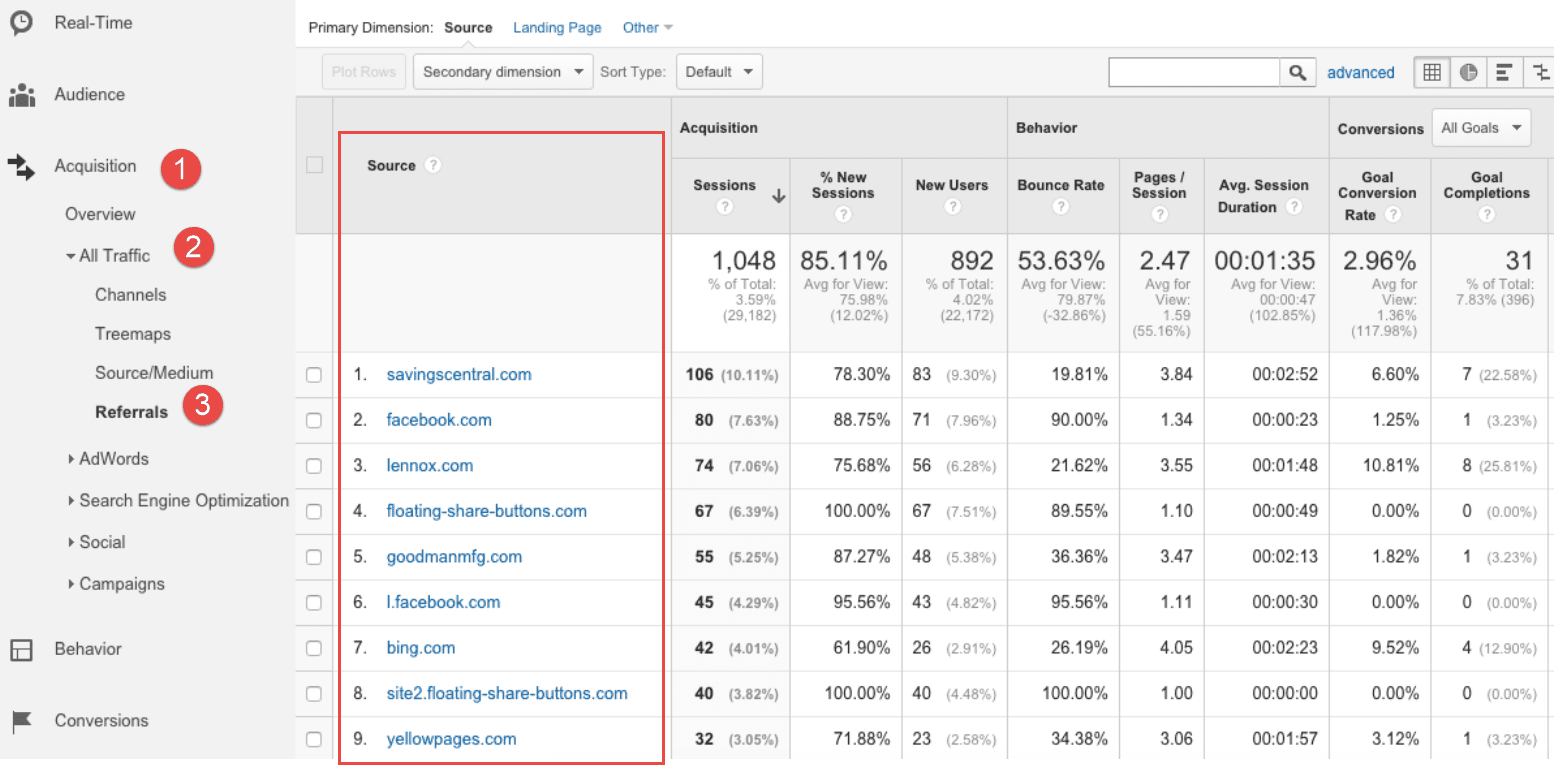Check the yellowpages.com row checkbox

pyautogui.click(x=314, y=740)
